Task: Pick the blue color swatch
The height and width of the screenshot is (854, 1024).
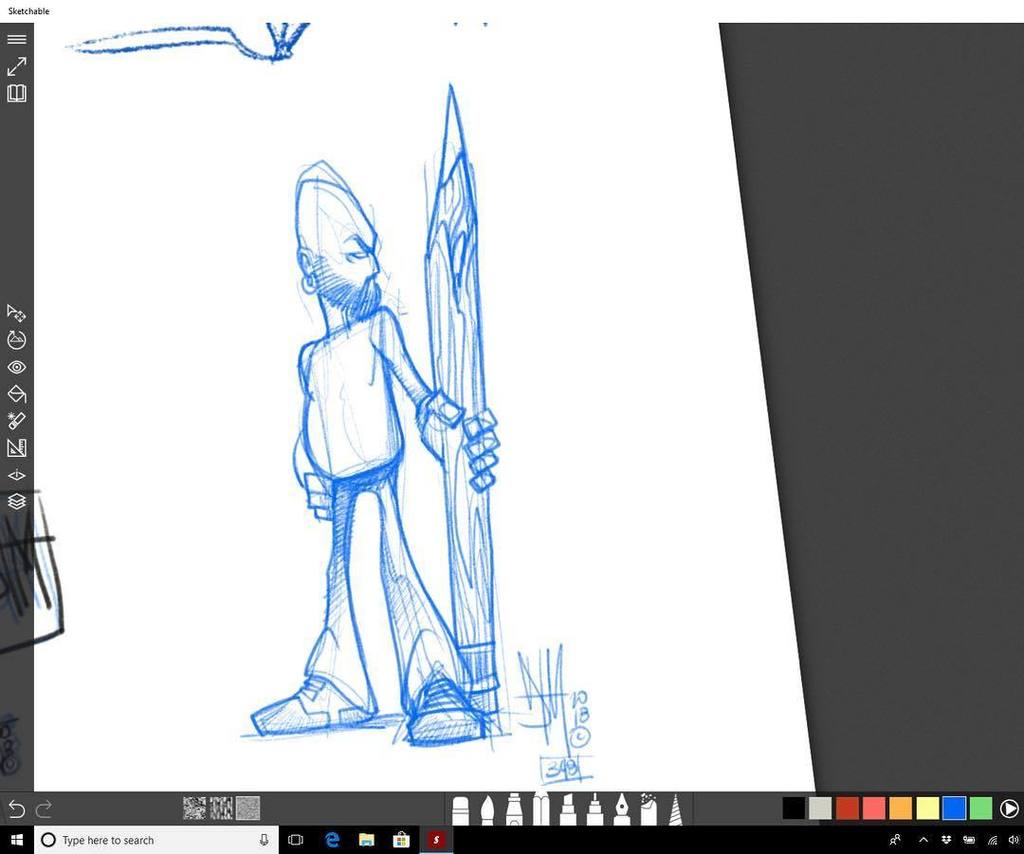Action: click(x=954, y=808)
